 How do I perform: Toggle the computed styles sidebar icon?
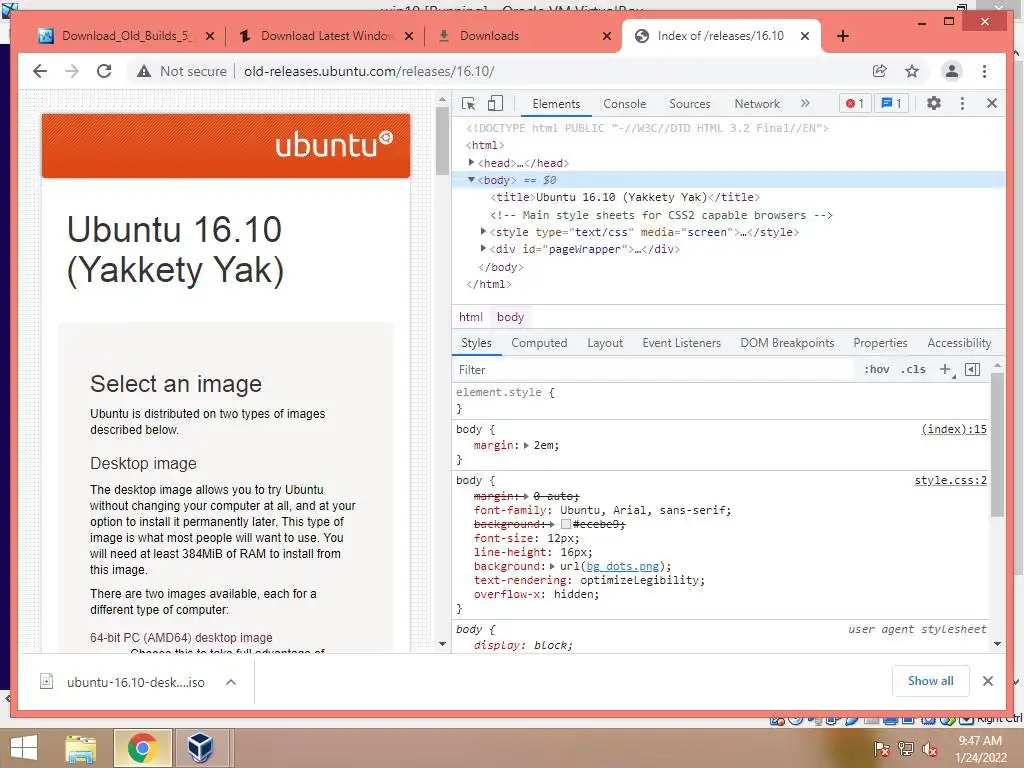pyautogui.click(x=972, y=370)
